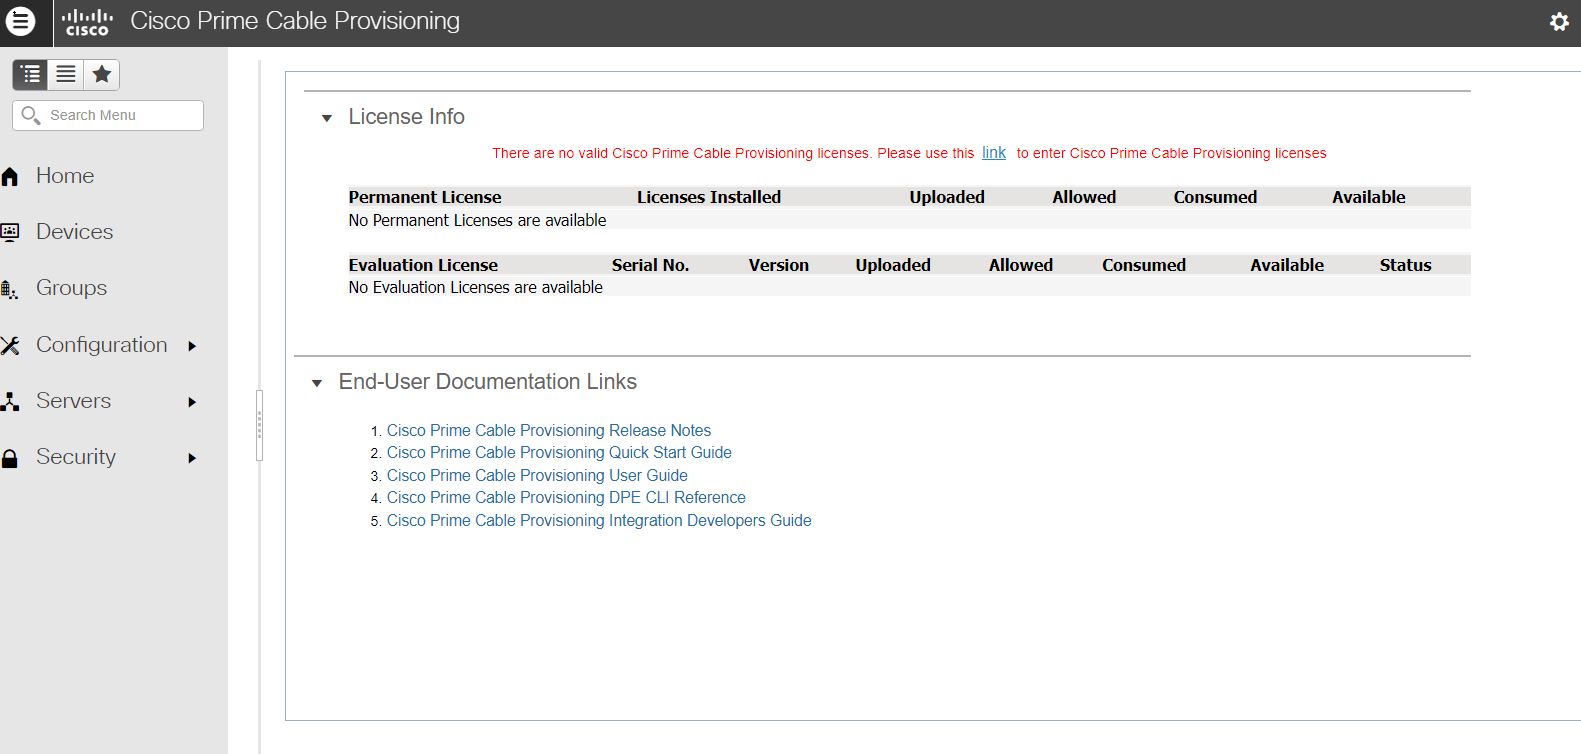Screen dimensions: 1581x754
Task: Switch to tree menu view icon
Action: point(31,74)
